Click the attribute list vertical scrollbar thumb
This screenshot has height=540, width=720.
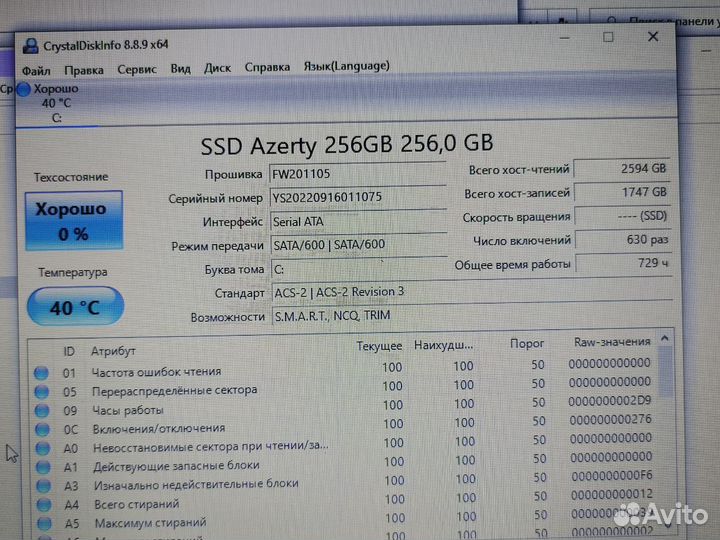666,373
